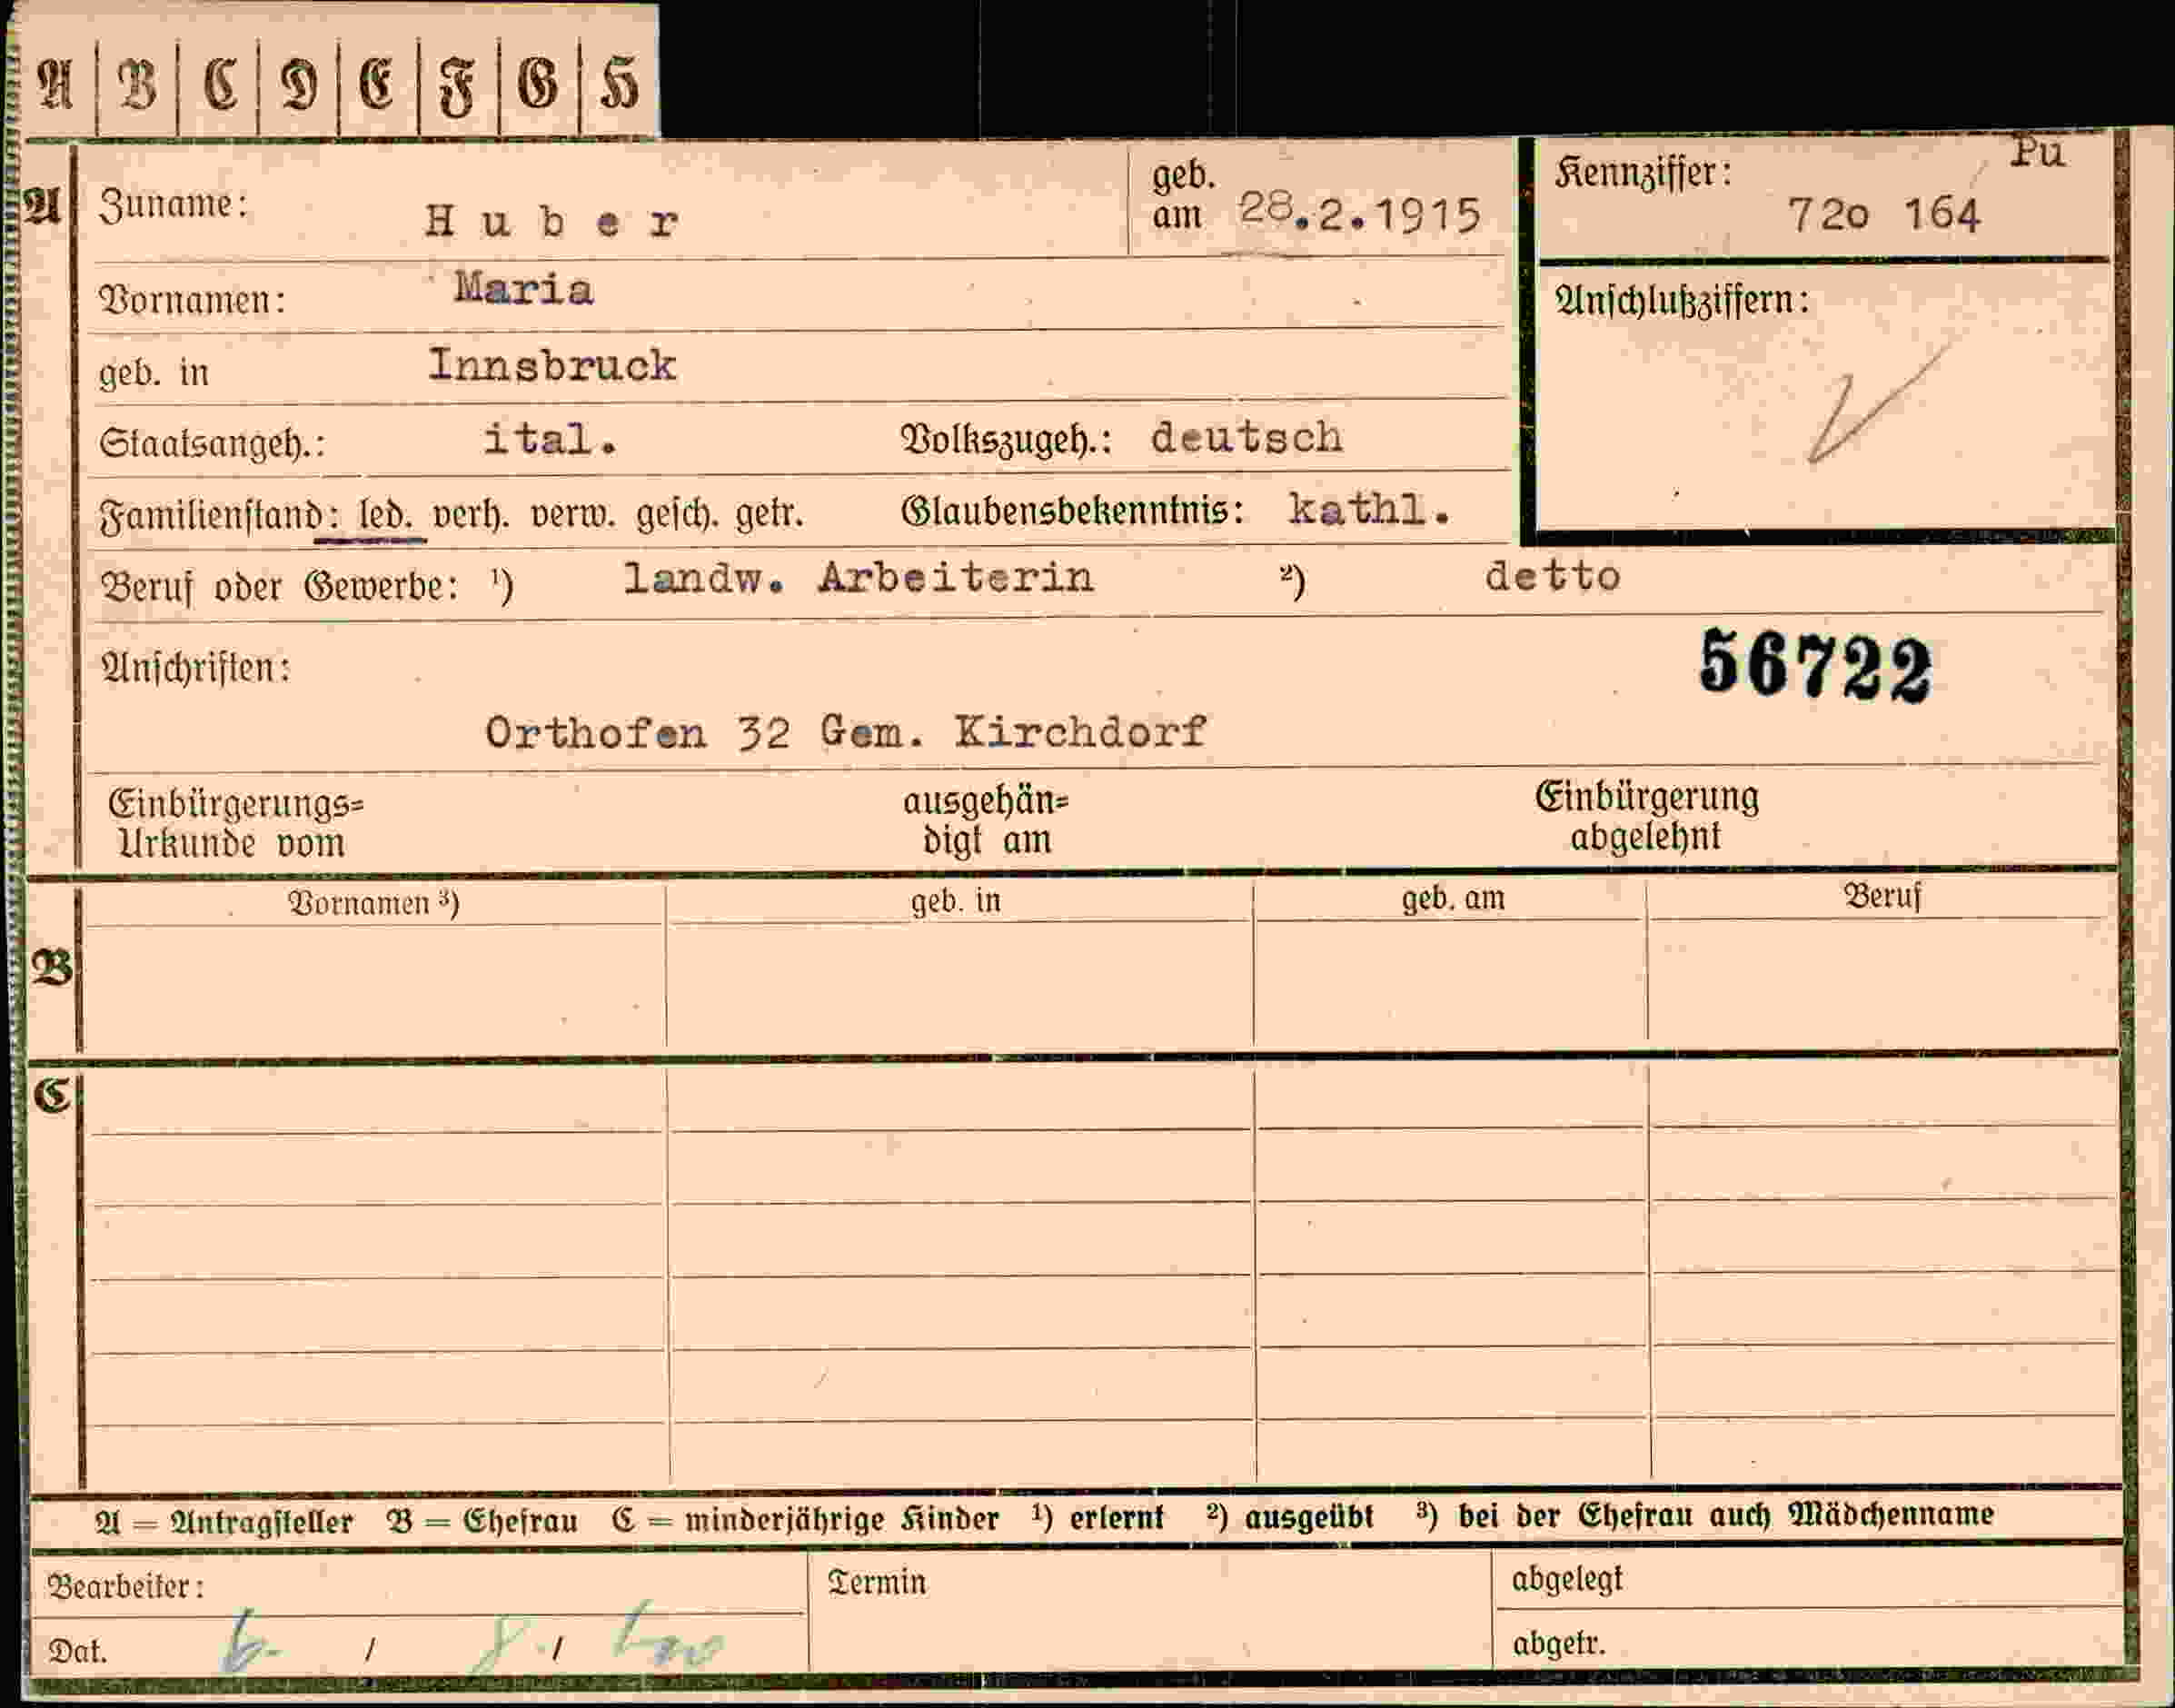Screen dimensions: 2175x1708
Task: Click the section letter C marker
Action: point(52,1095)
